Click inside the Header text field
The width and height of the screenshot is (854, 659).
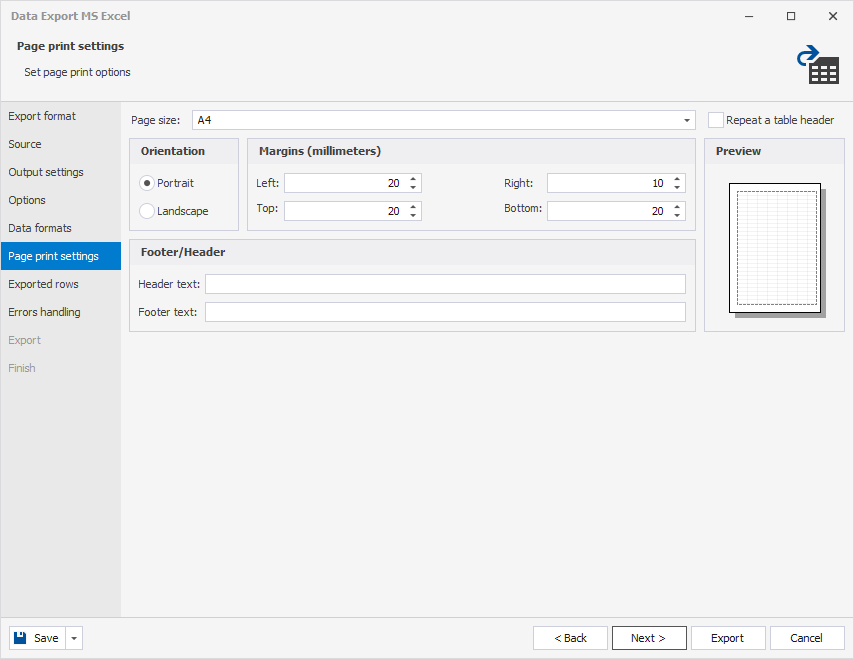pyautogui.click(x=445, y=284)
